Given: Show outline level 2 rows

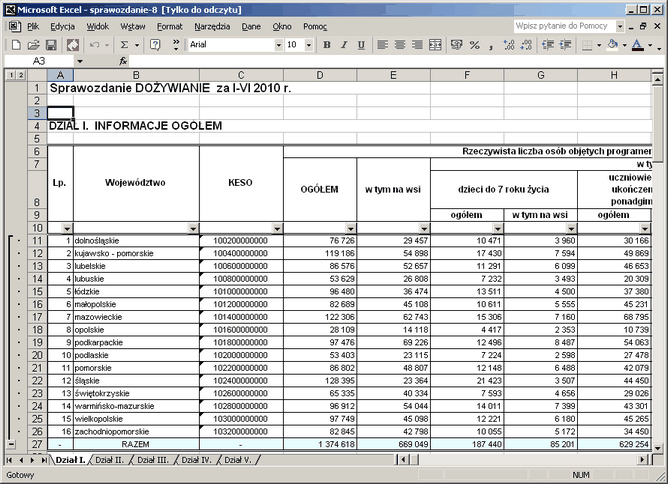Looking at the screenshot, I should point(20,76).
